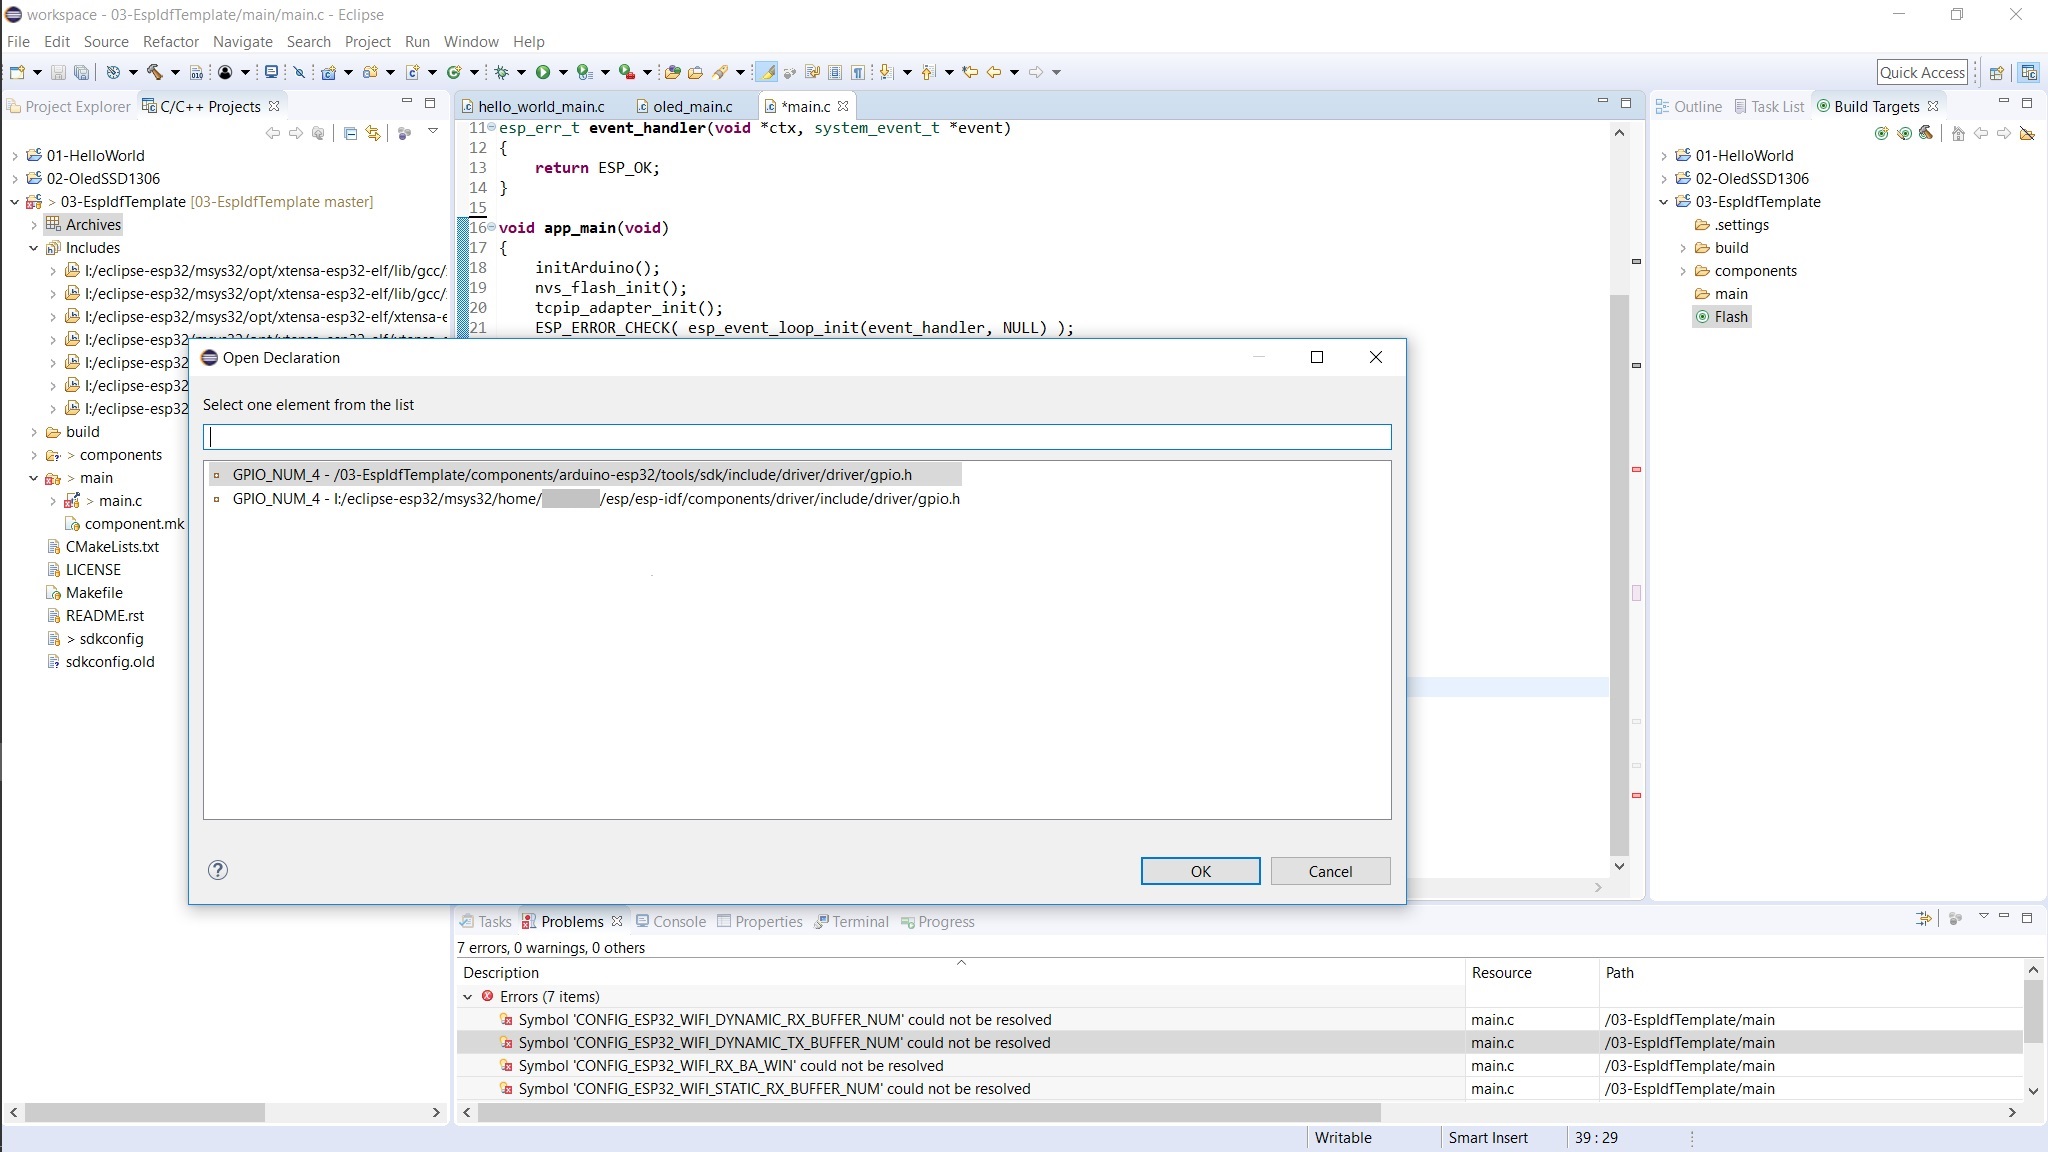Image resolution: width=2048 pixels, height=1152 pixels.
Task: Select the Terminal tab
Action: (859, 920)
